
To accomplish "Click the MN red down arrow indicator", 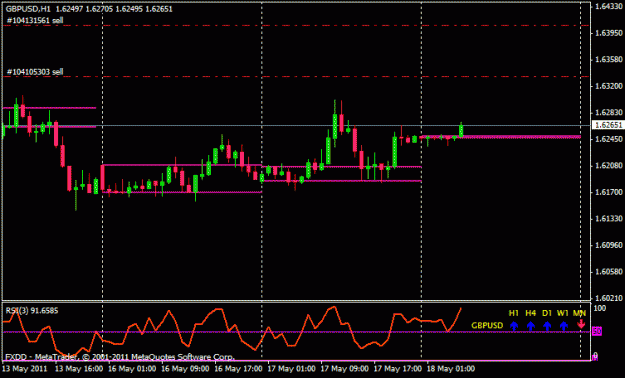I will [581, 324].
